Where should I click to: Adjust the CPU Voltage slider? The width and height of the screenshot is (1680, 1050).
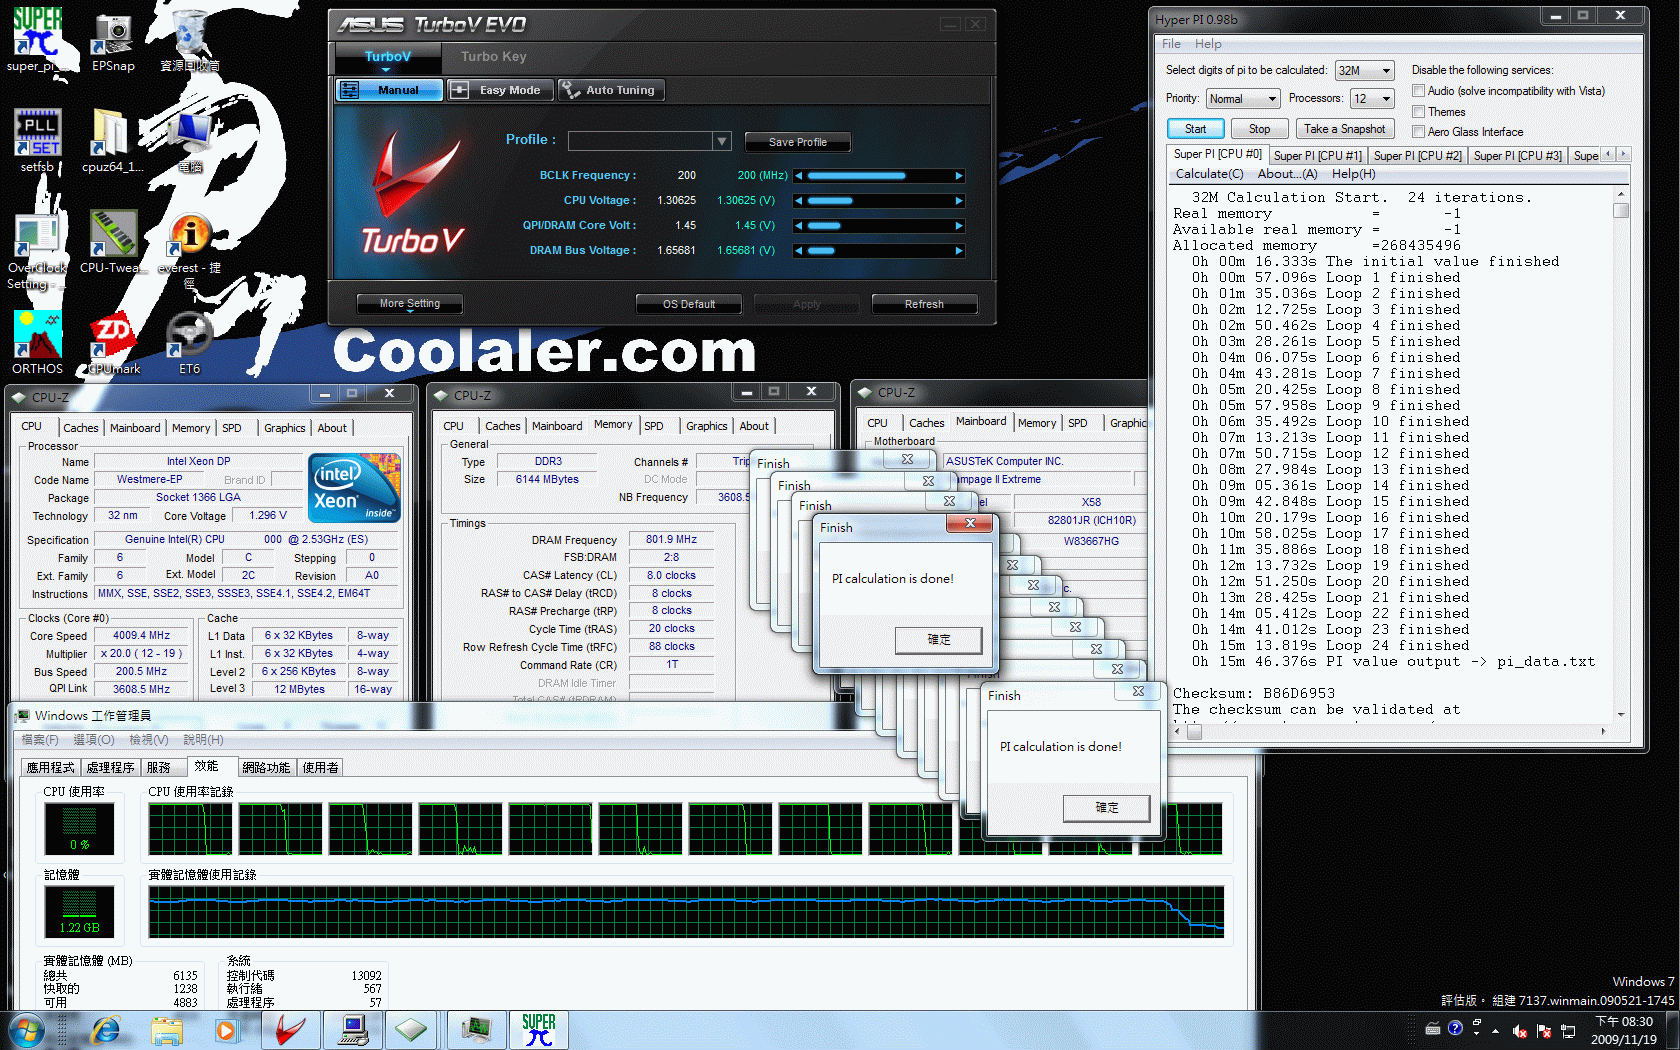coord(879,201)
